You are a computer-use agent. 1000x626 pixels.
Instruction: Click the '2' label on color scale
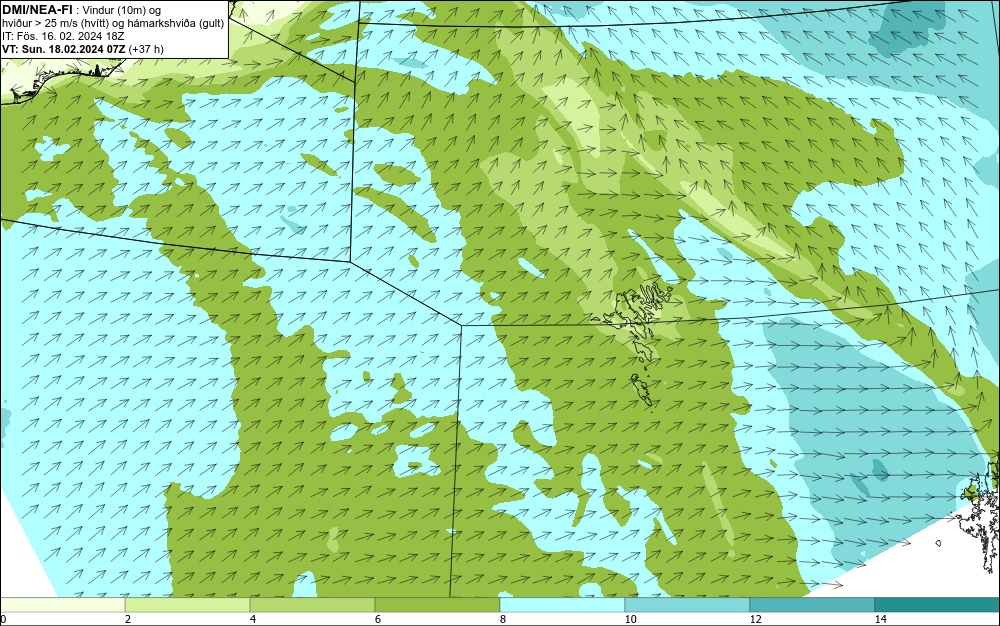click(x=128, y=620)
